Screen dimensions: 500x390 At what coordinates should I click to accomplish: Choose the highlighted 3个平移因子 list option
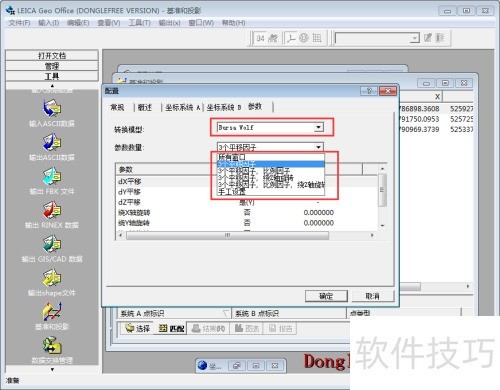point(271,164)
